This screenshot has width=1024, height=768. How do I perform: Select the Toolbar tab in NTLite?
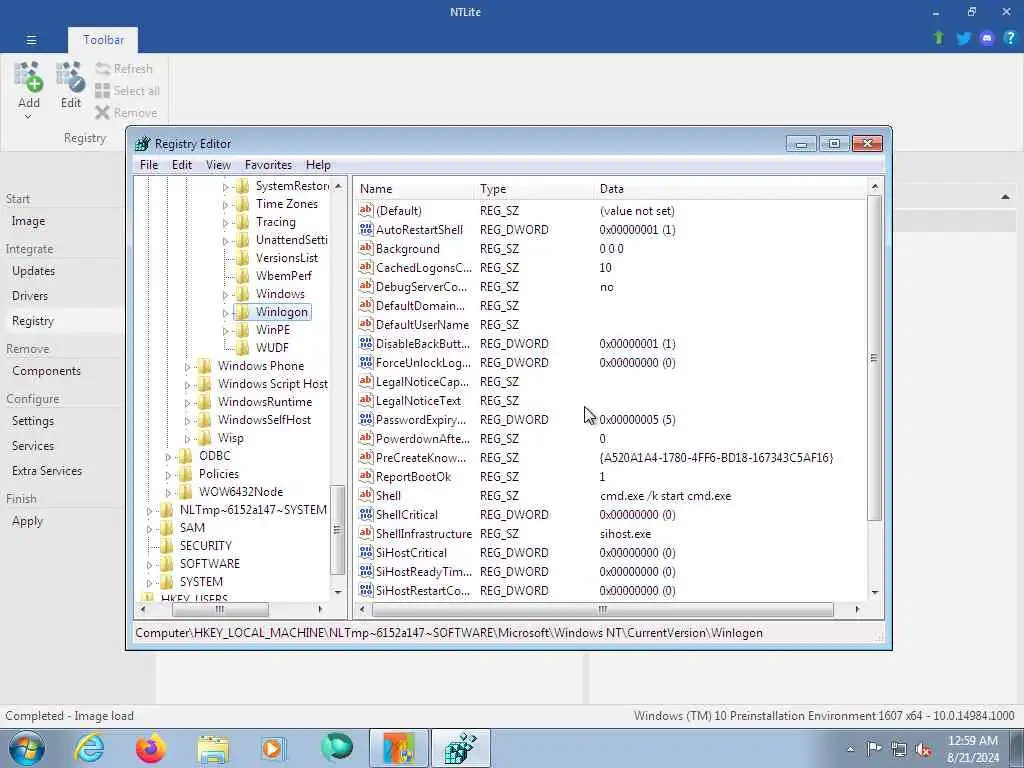pos(103,40)
